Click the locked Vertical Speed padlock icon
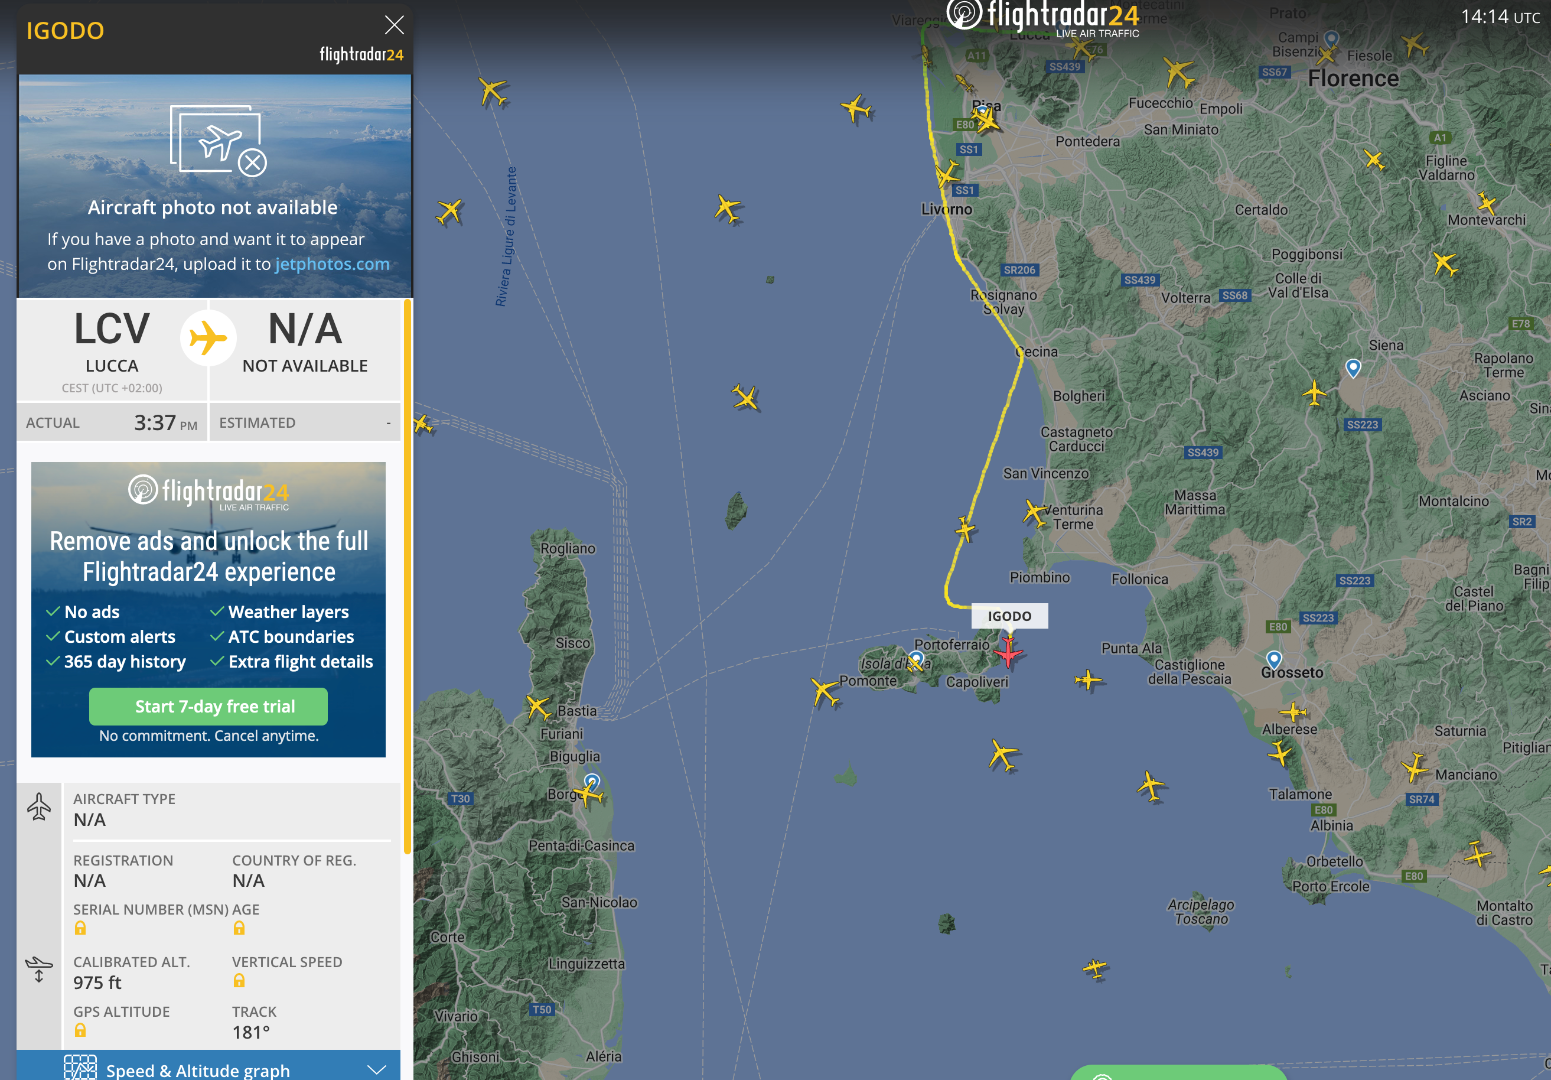This screenshot has width=1551, height=1080. point(239,980)
